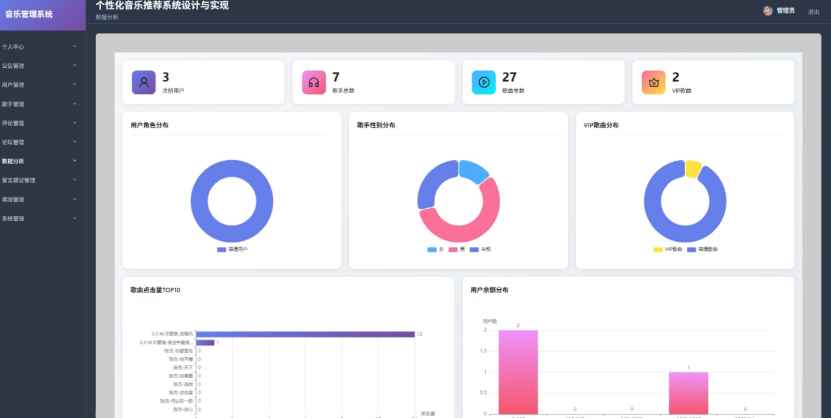This screenshot has height=418, width=831.
Task: Click the 数据分析 breadcrumb under the title
Action: pos(107,17)
